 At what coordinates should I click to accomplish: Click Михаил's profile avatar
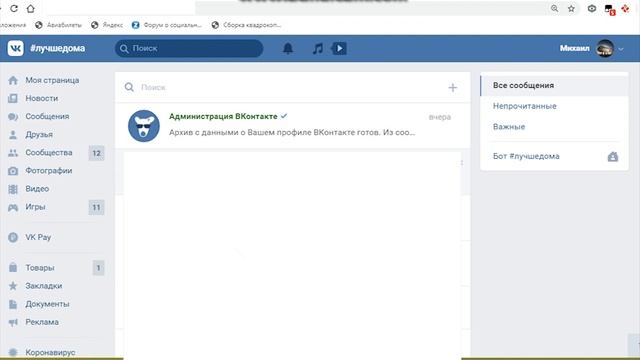coord(605,49)
